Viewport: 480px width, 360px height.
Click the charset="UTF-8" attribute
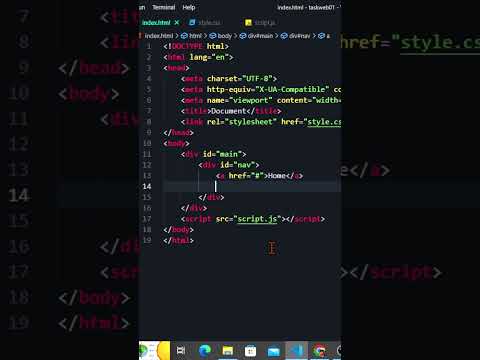pos(240,79)
